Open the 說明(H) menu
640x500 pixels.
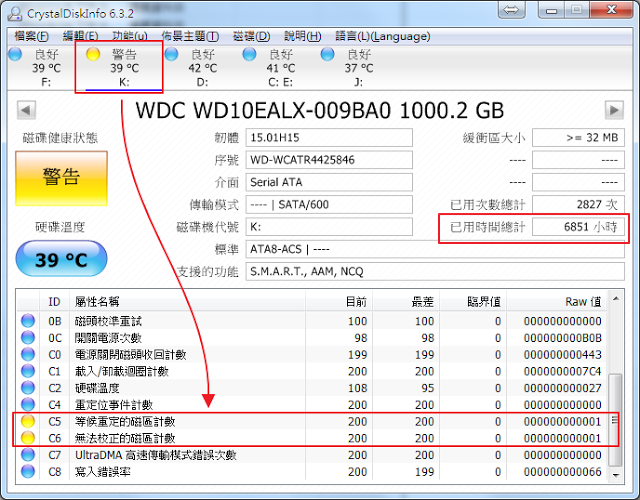pyautogui.click(x=302, y=36)
